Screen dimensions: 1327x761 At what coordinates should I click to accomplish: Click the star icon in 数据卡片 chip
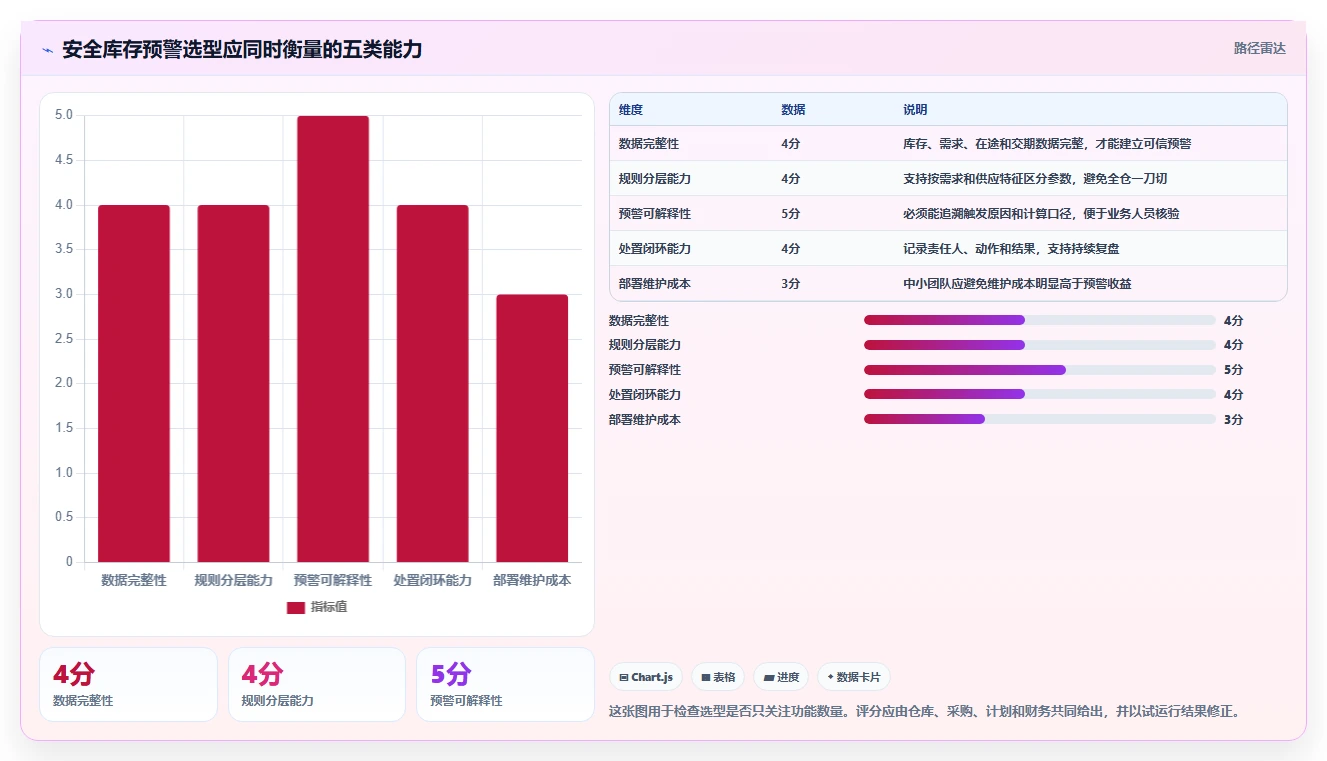830,677
